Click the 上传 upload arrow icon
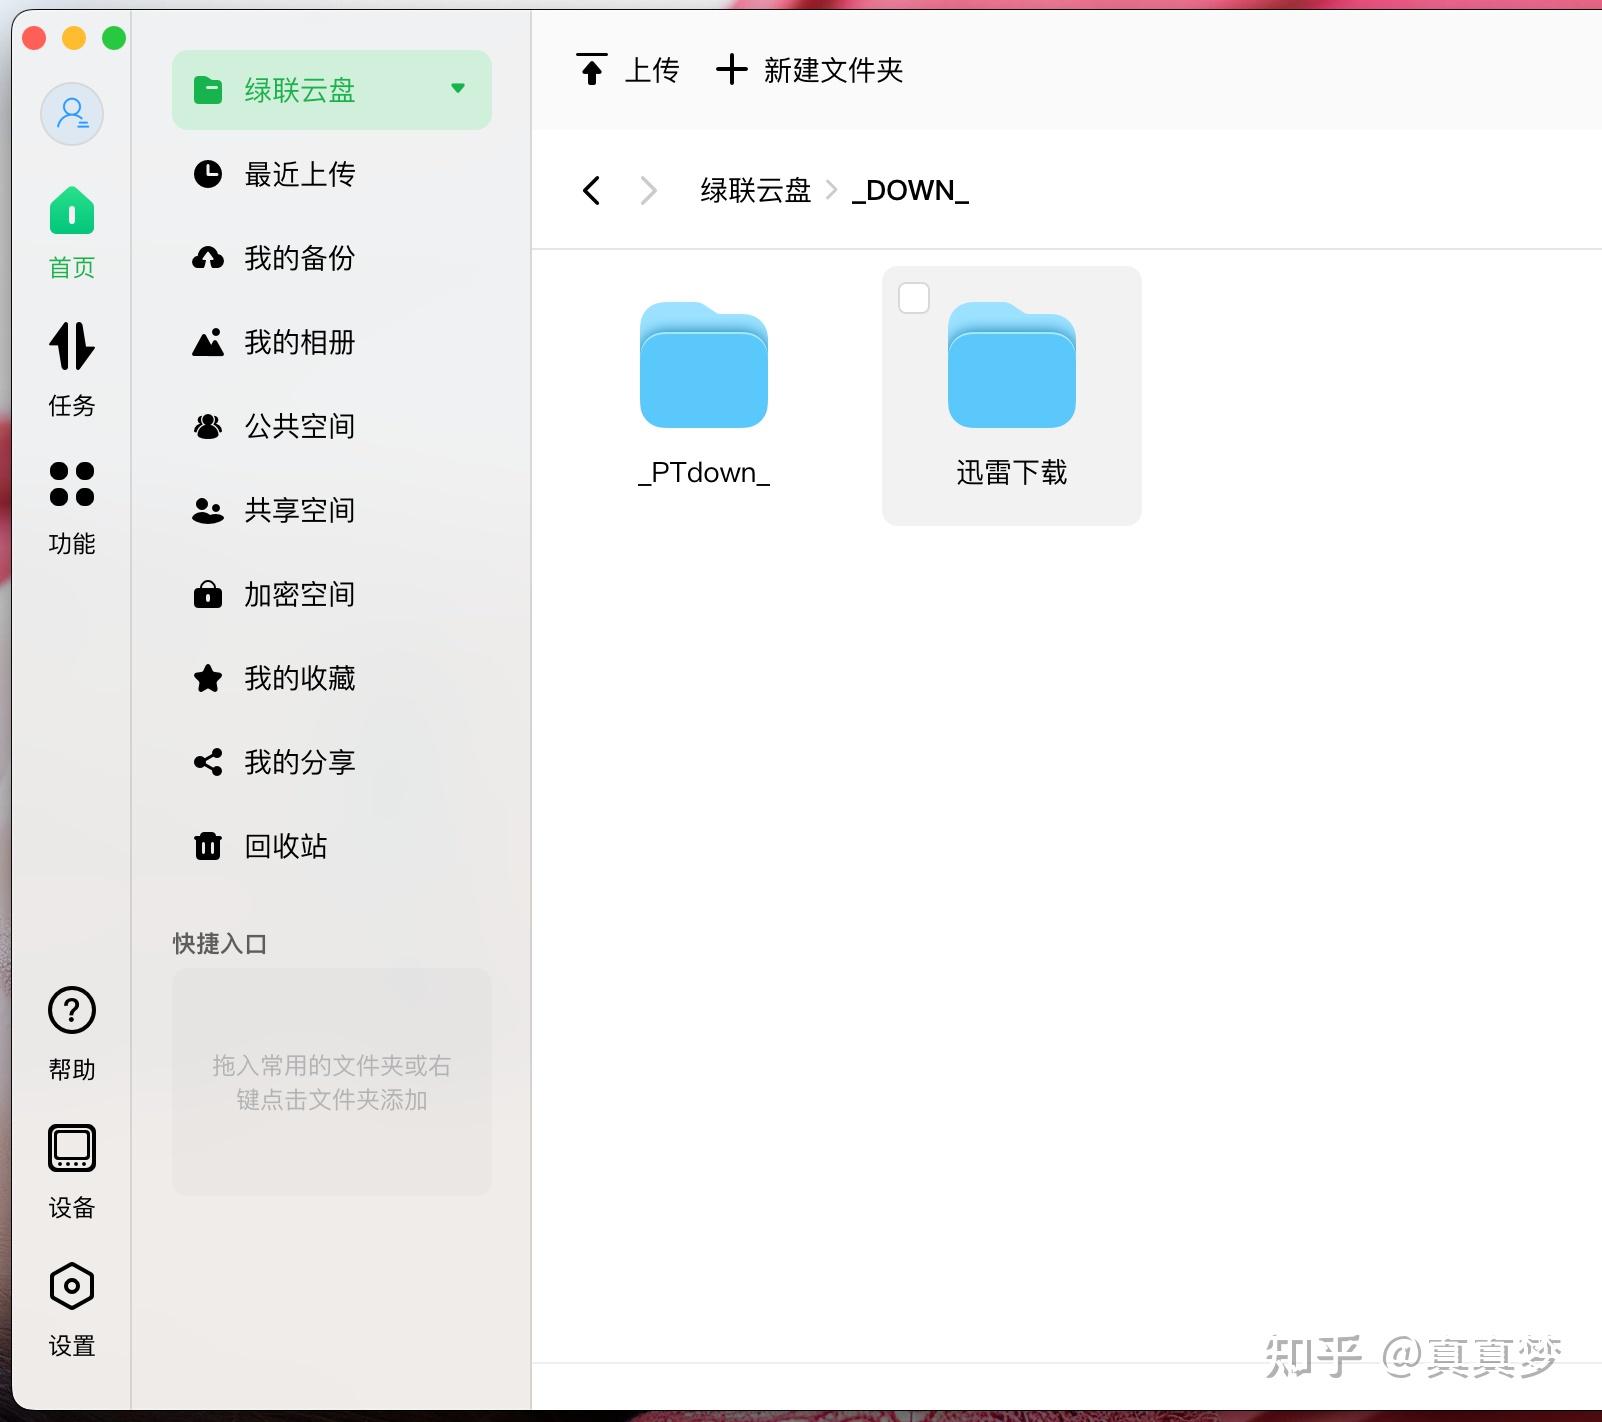This screenshot has width=1602, height=1422. point(592,69)
